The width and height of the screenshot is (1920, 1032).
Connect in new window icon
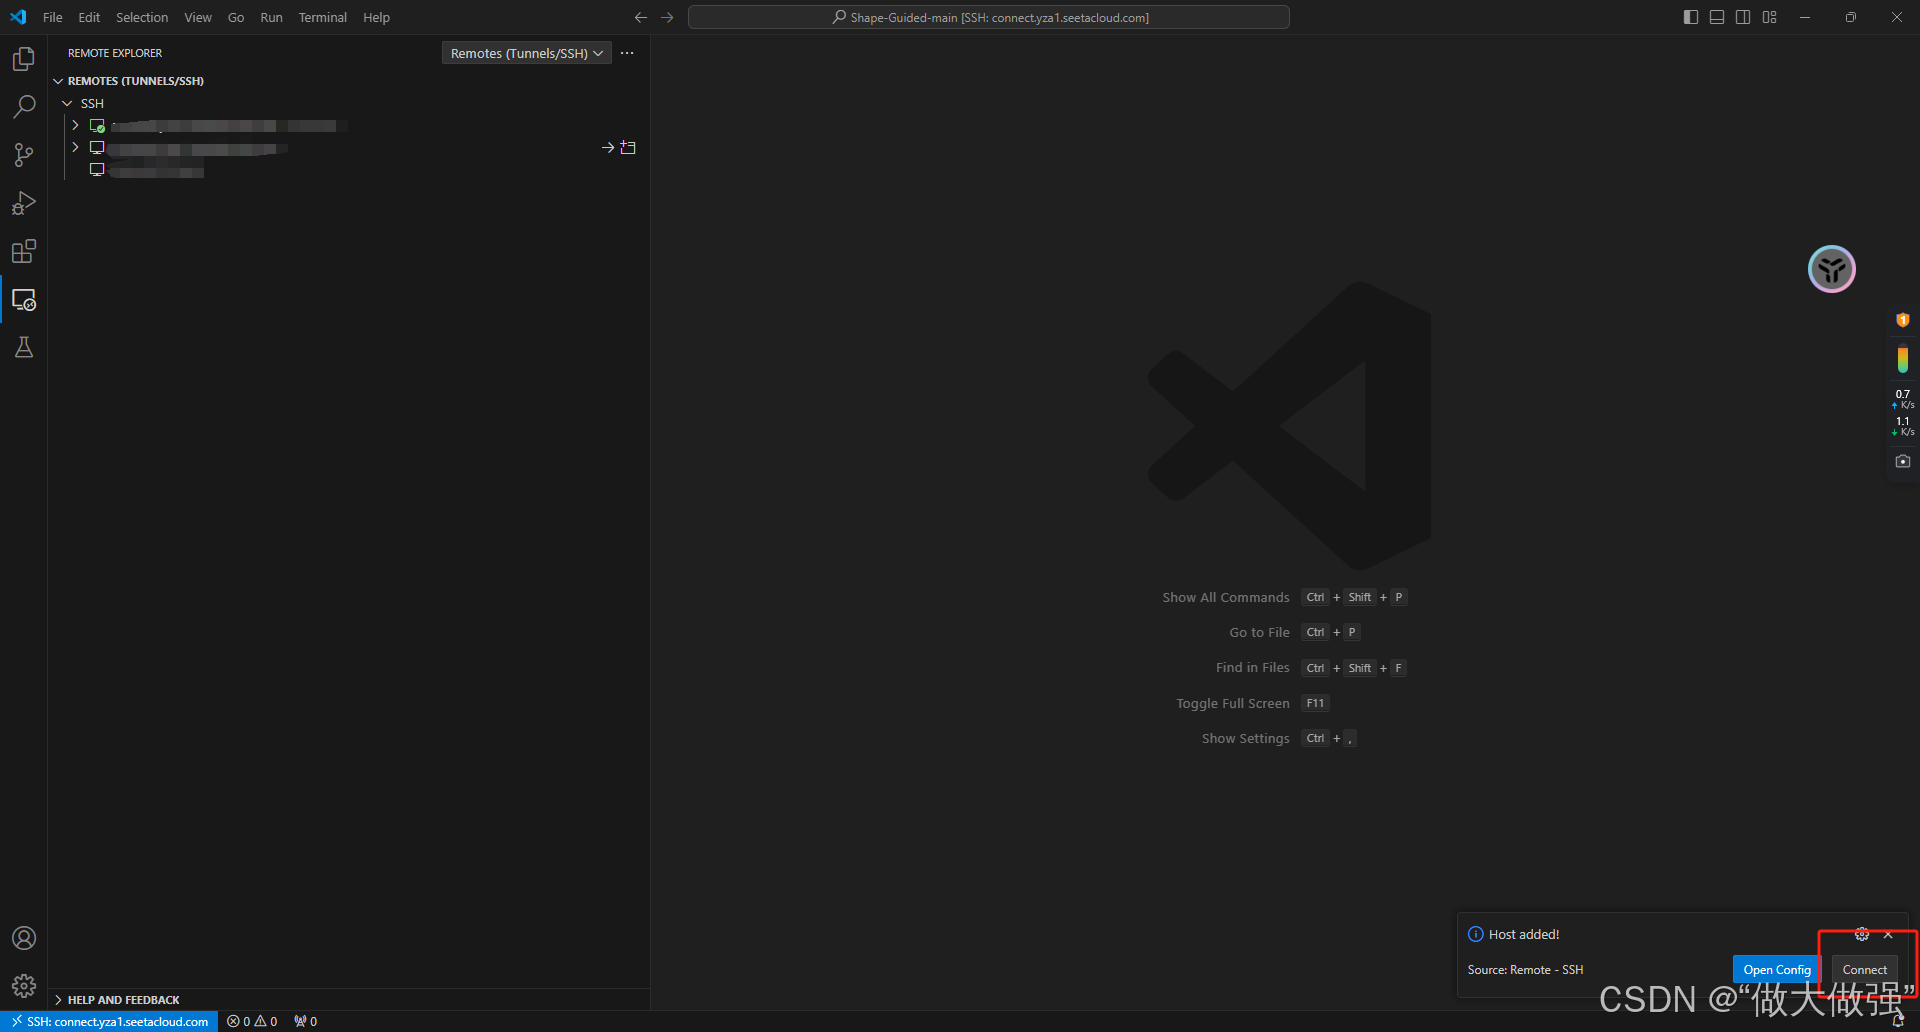[628, 148]
